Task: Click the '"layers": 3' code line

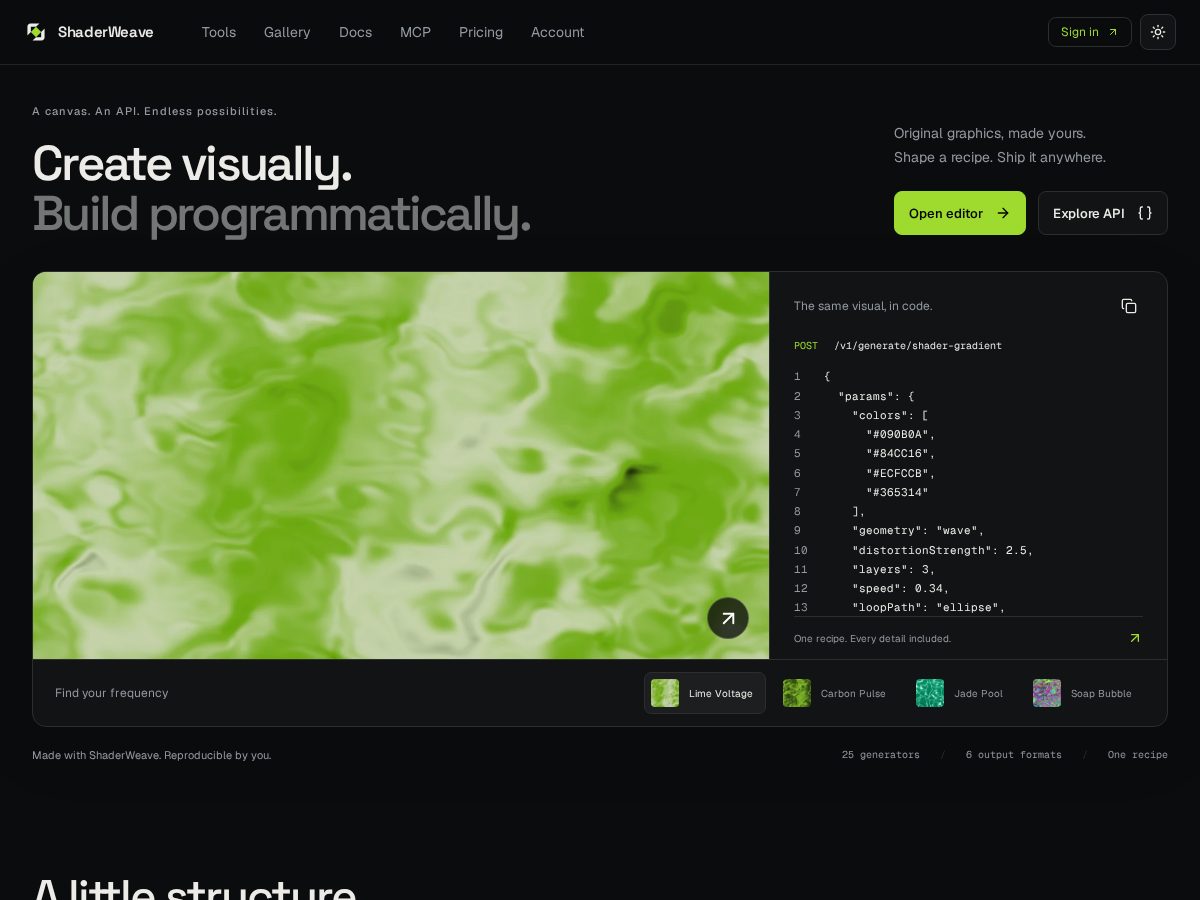Action: 894,569
